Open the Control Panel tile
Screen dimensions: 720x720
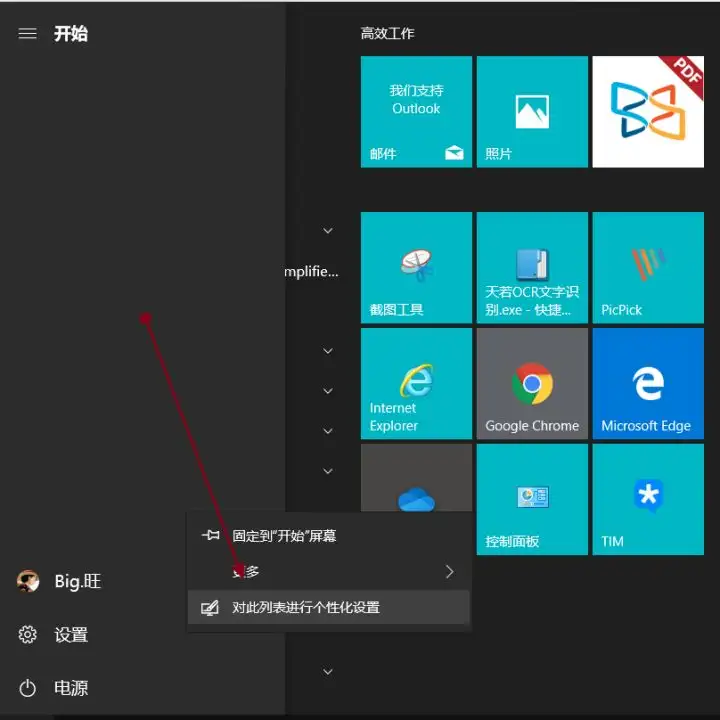coord(532,499)
